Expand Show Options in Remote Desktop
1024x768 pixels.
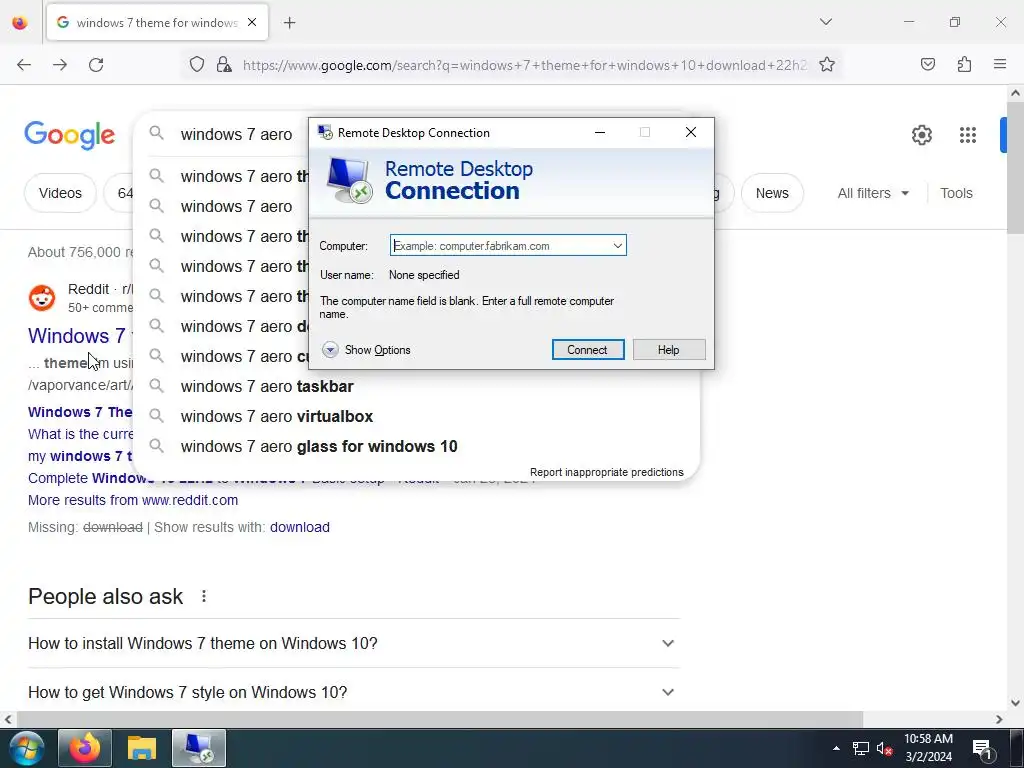366,350
